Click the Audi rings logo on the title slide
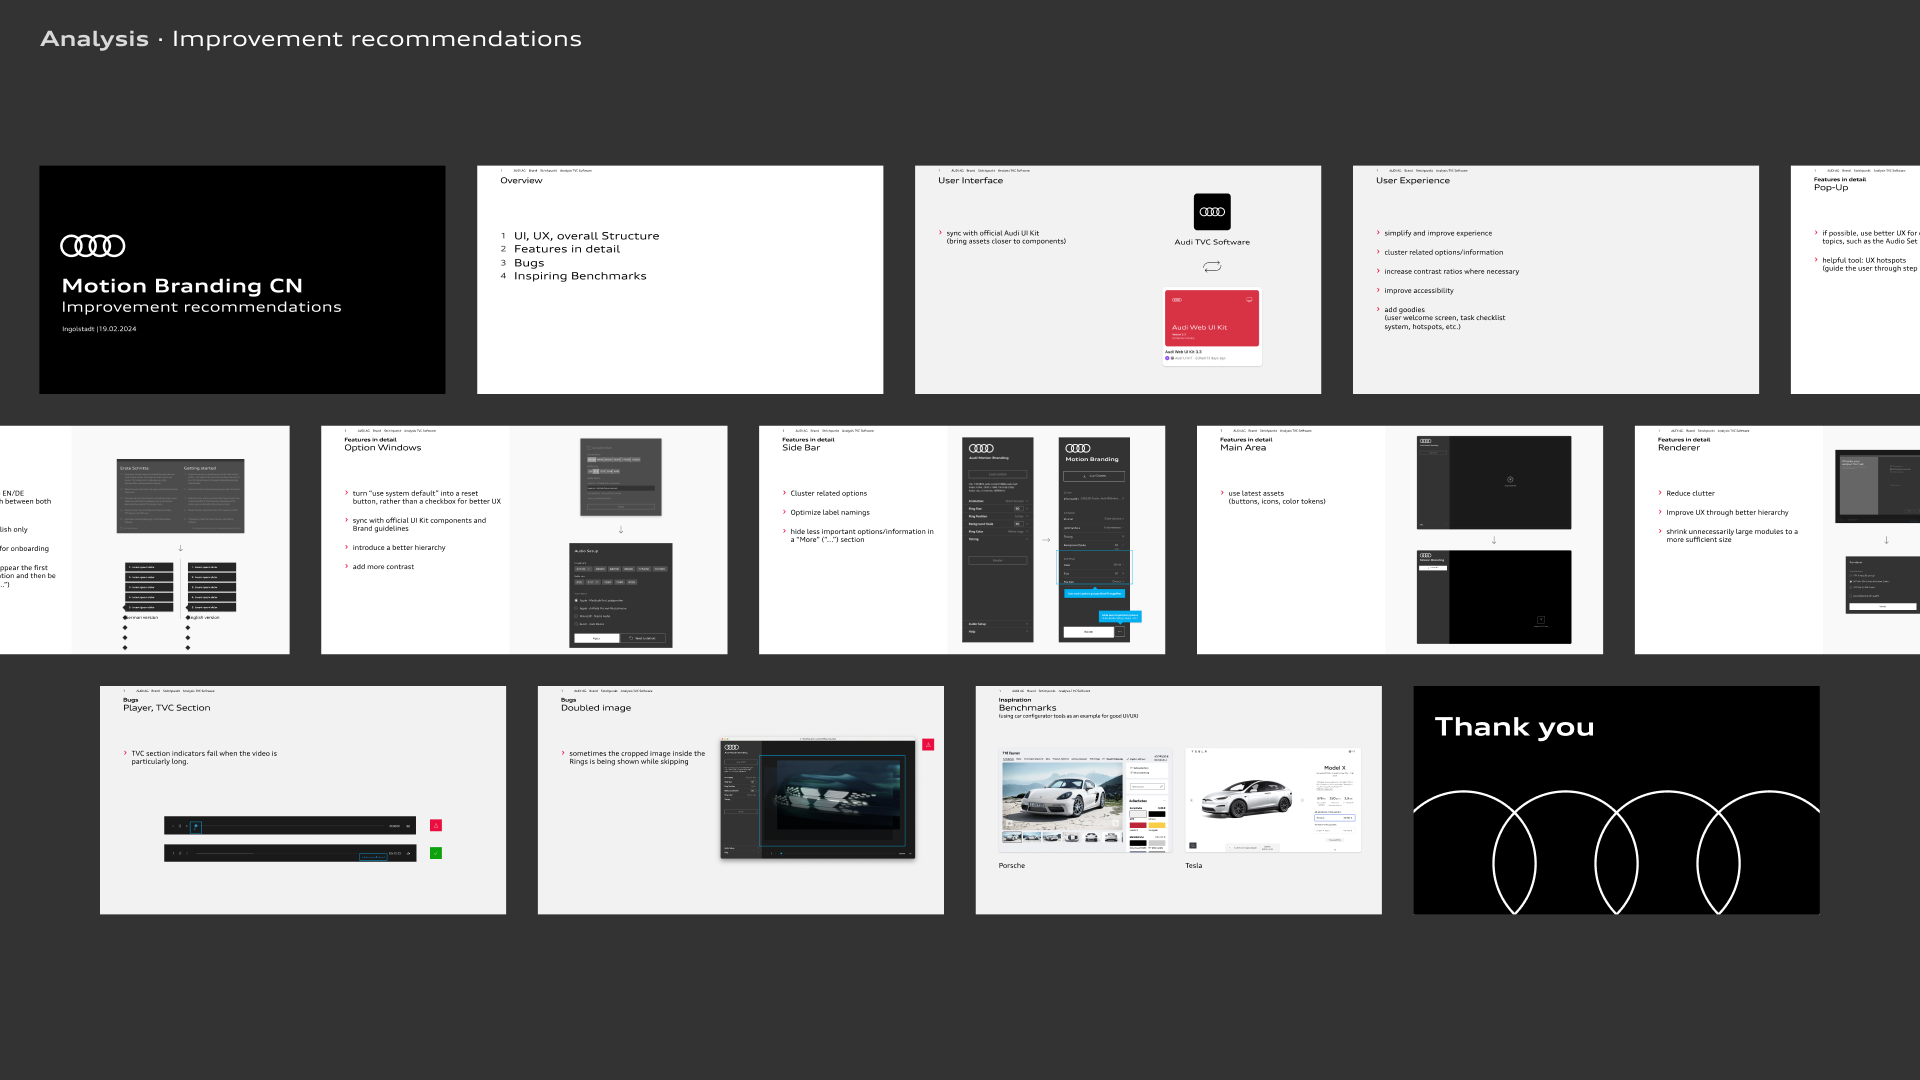1920x1080 pixels. (93, 246)
